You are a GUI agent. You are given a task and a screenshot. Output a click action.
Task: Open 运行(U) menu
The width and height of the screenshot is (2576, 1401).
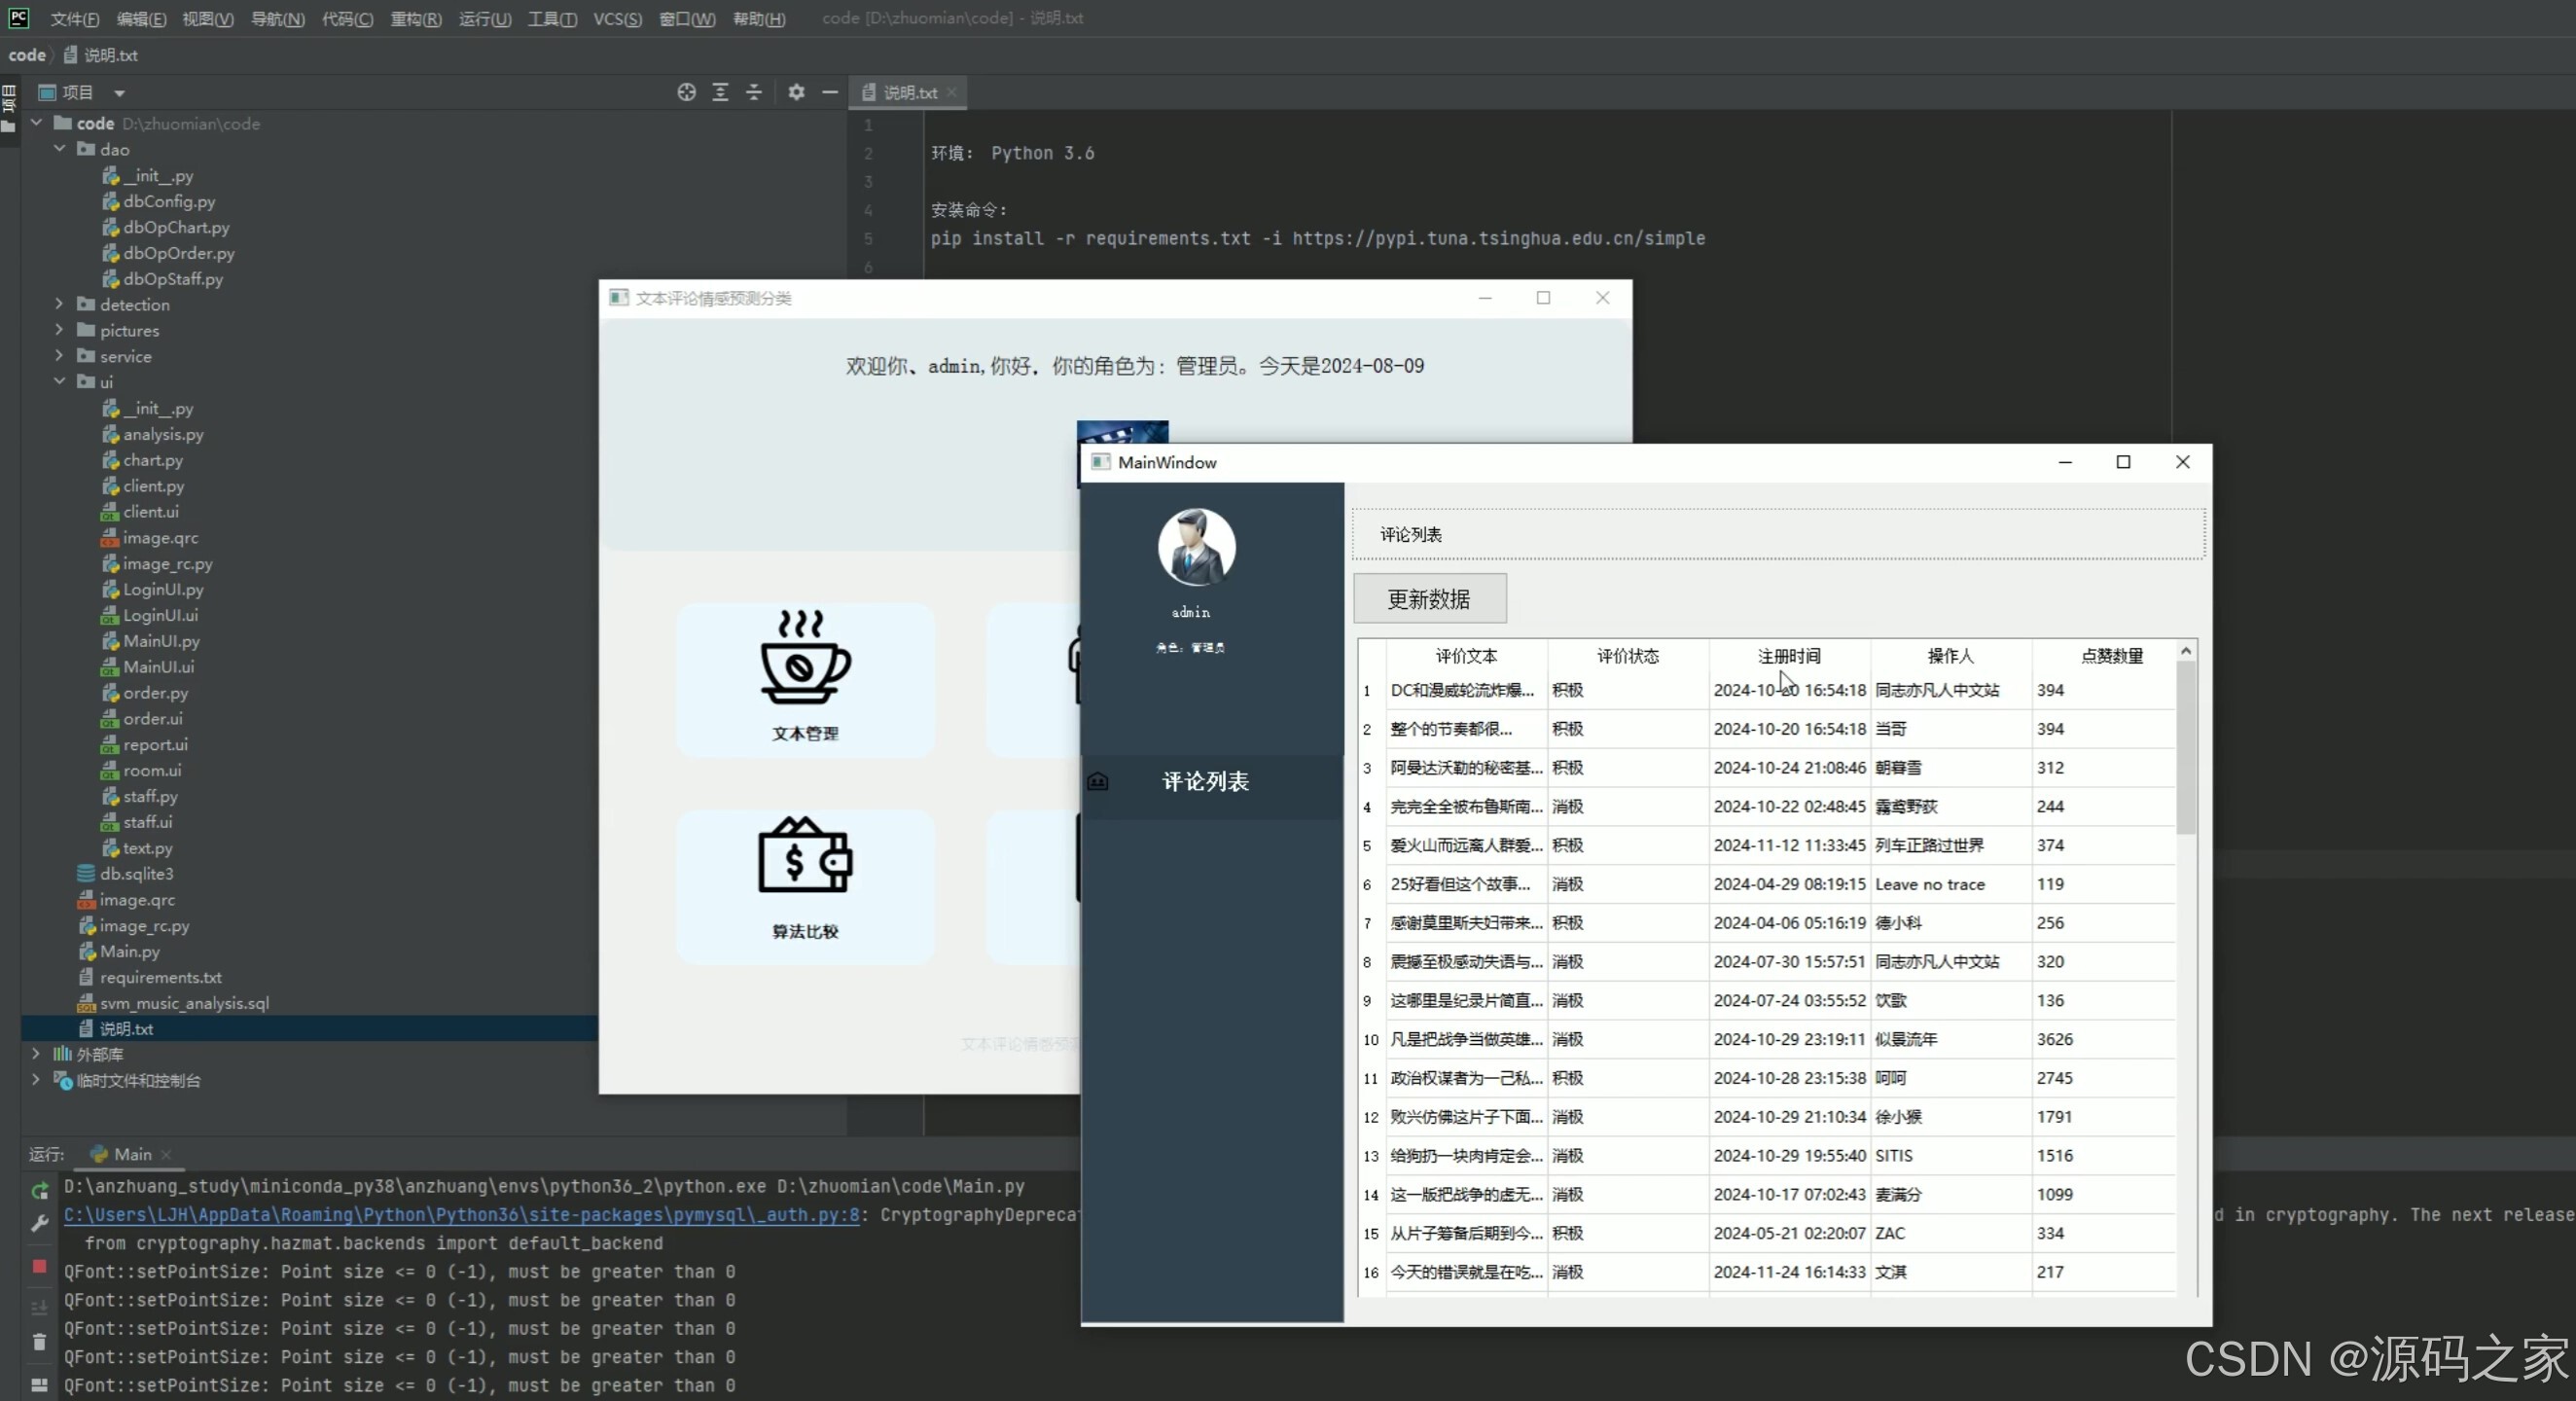point(485,19)
